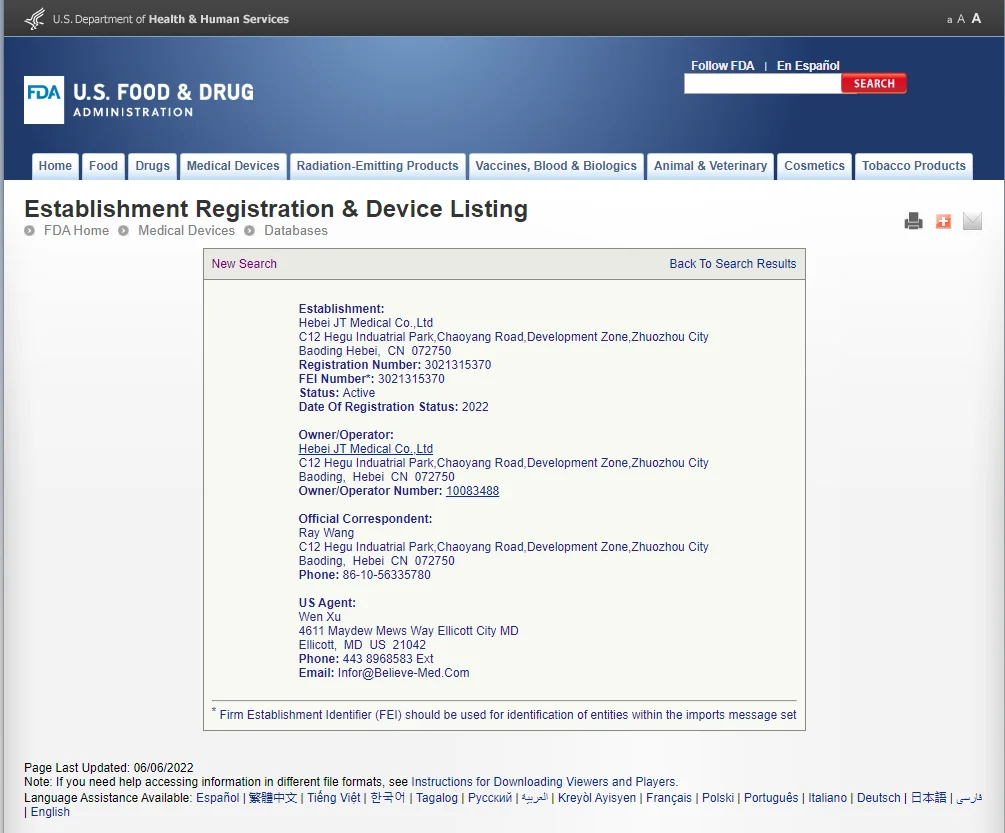Screen dimensions: 1005x833
Task: Click the New Search link
Action: [x=244, y=264]
